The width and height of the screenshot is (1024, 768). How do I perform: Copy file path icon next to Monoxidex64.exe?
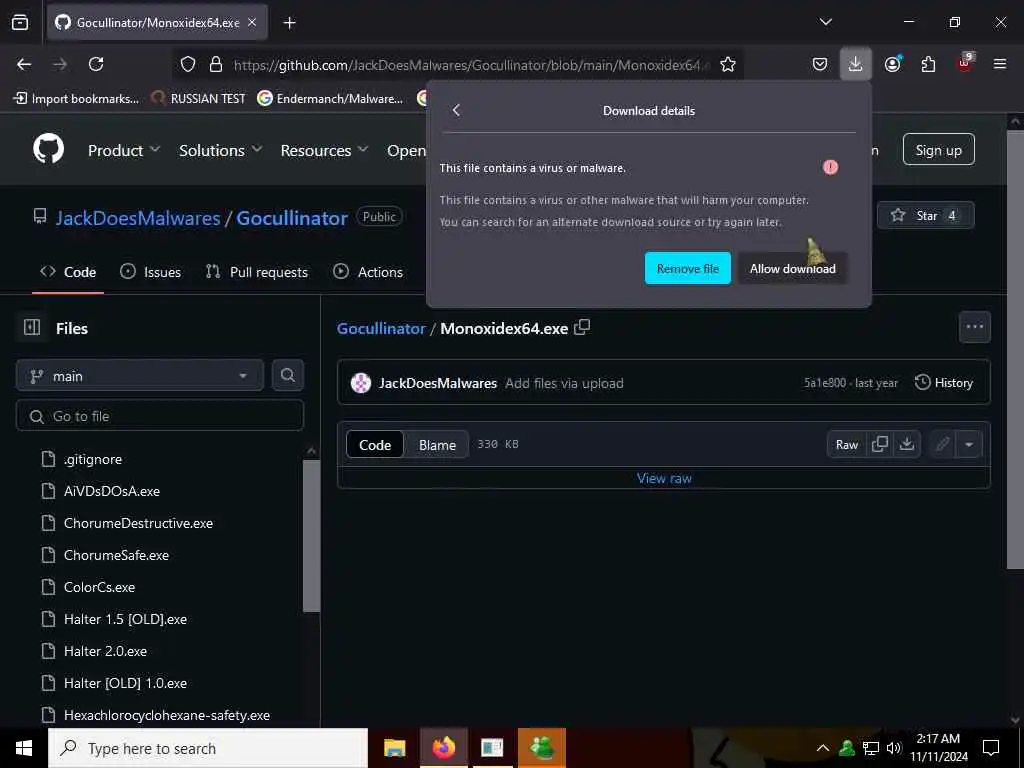tap(582, 327)
